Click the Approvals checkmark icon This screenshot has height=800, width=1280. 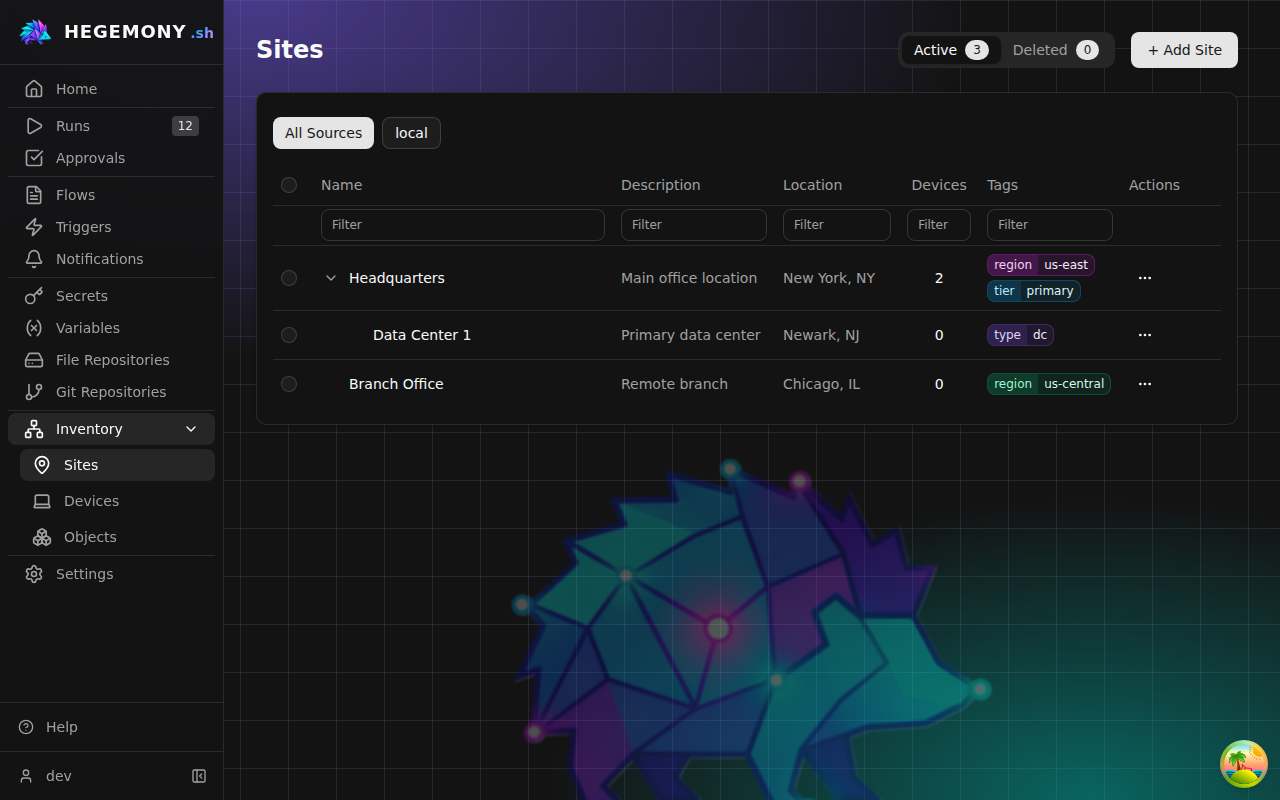click(x=34, y=158)
